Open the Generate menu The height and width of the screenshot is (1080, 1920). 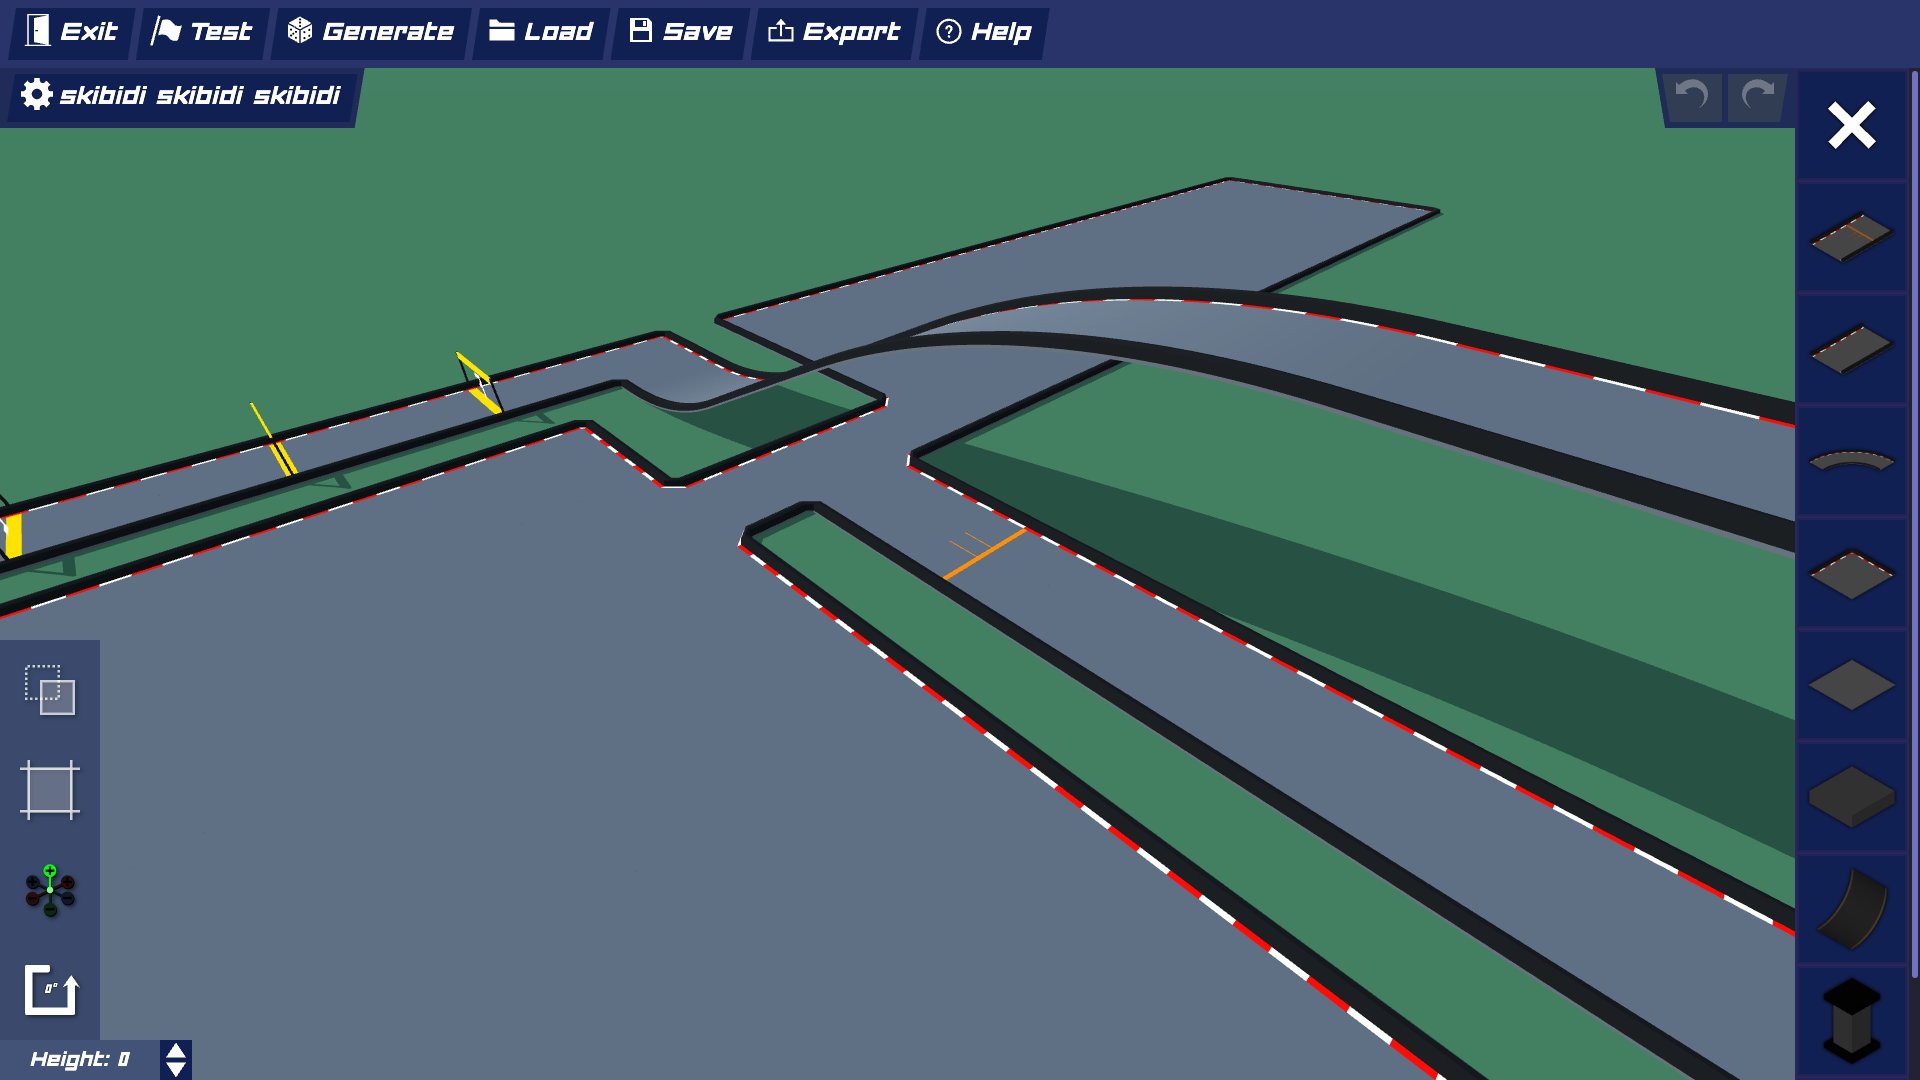point(372,31)
